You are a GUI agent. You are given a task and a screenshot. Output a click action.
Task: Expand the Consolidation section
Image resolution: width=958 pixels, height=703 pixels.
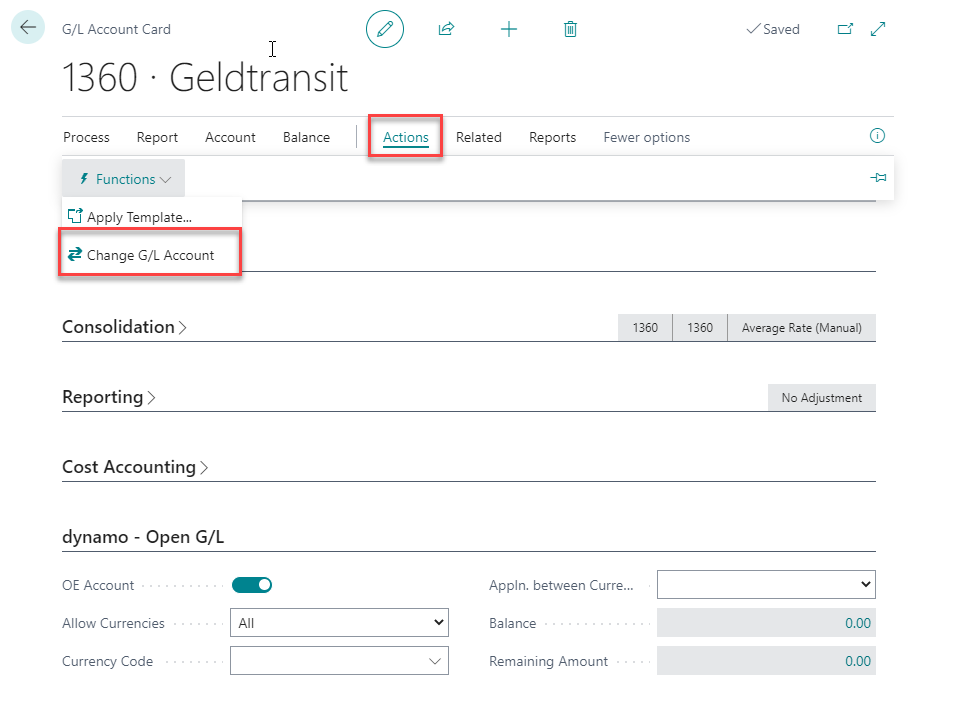point(124,327)
